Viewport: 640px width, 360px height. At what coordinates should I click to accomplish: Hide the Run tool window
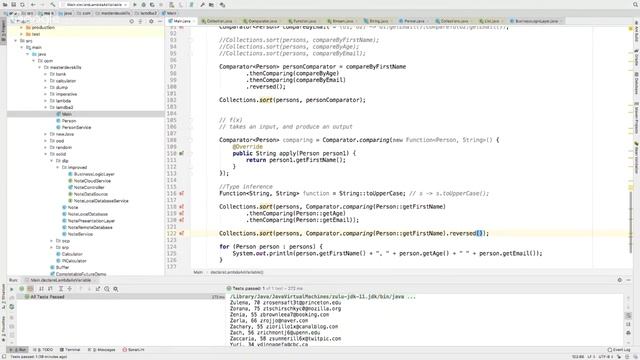click(x=629, y=280)
